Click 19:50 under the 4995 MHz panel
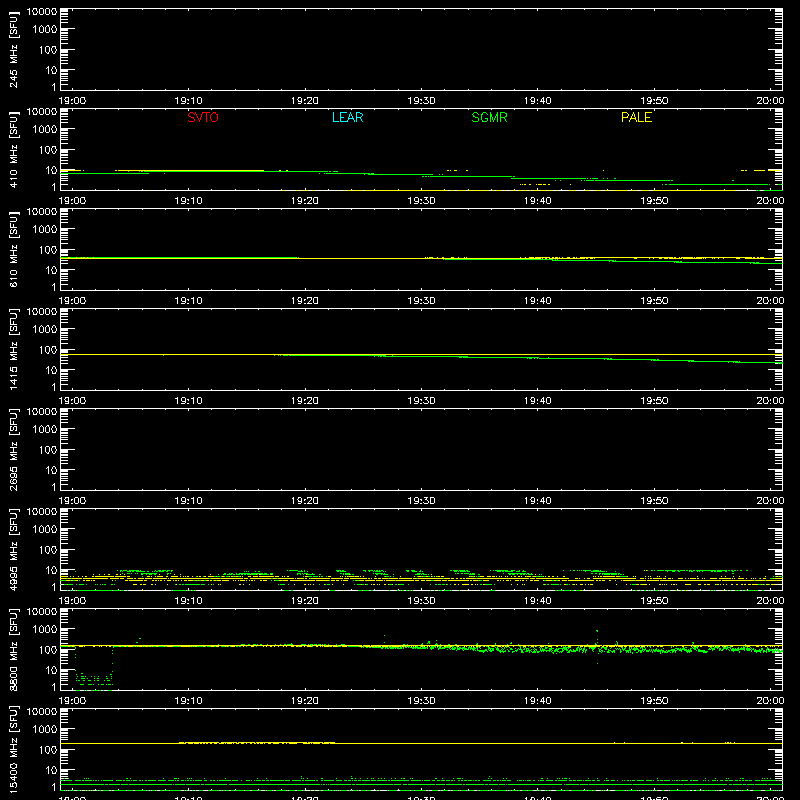This screenshot has height=800, width=800. pos(654,601)
